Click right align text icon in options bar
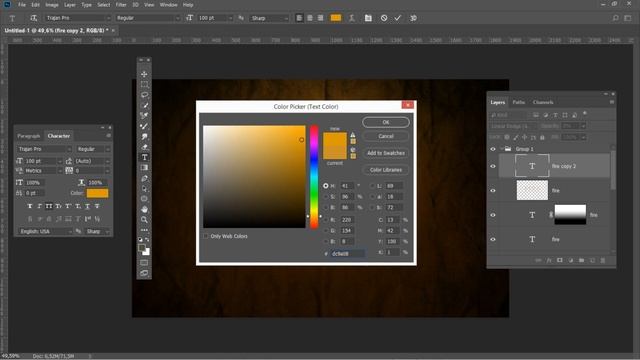 [320, 18]
